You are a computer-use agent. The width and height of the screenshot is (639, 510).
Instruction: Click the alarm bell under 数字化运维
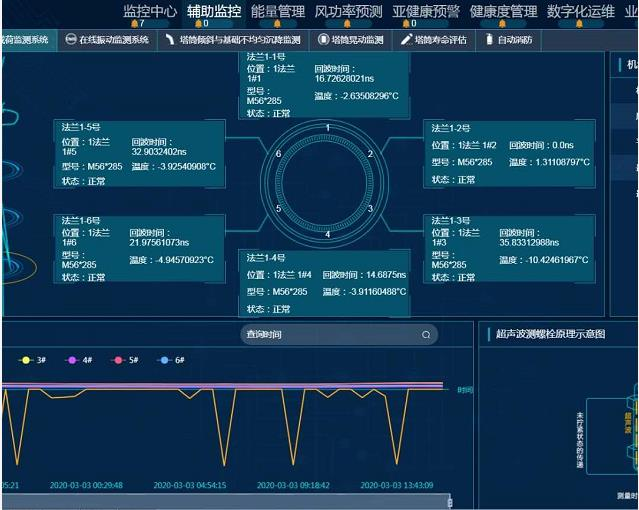pyautogui.click(x=579, y=24)
